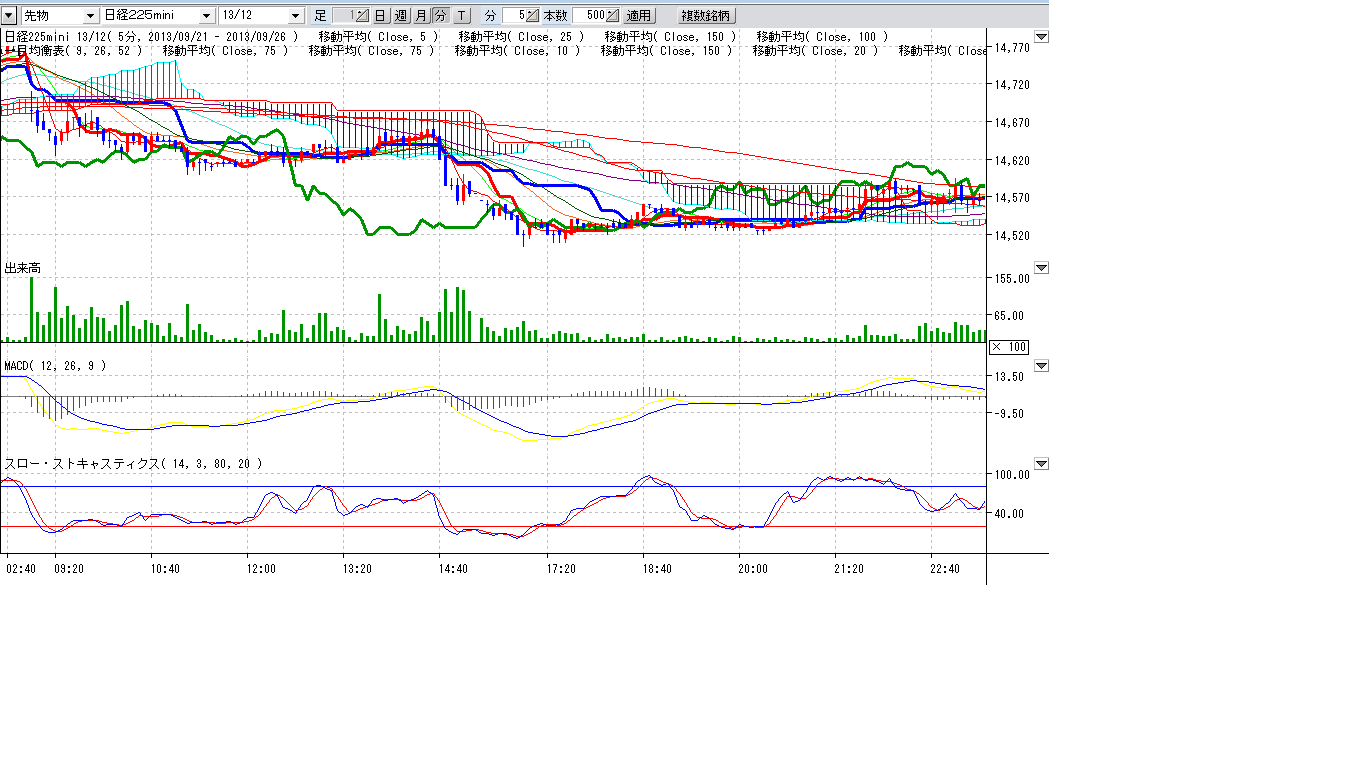The width and height of the screenshot is (1366, 768).
Task: Open the MACD panel options arrow
Action: (x=1041, y=366)
